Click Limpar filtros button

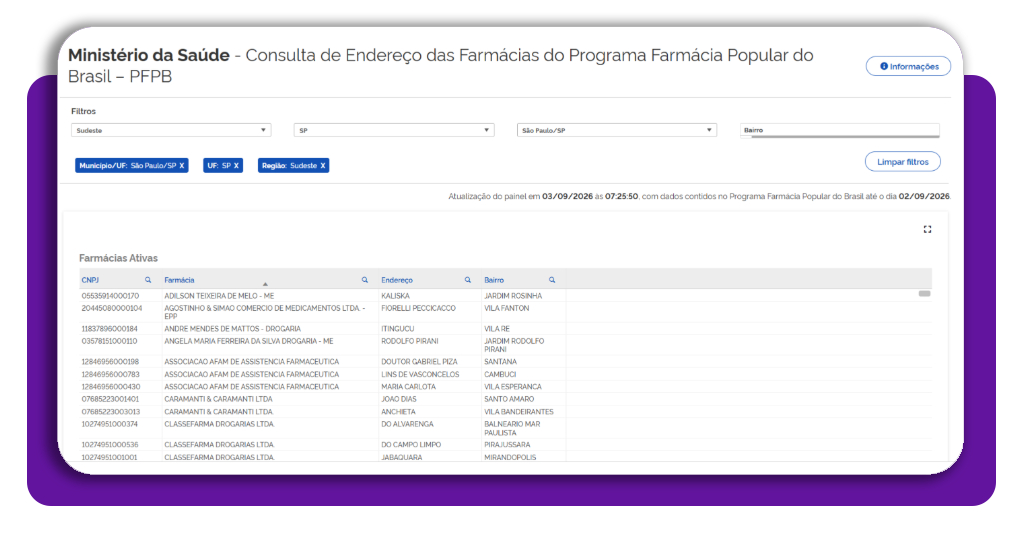903,162
